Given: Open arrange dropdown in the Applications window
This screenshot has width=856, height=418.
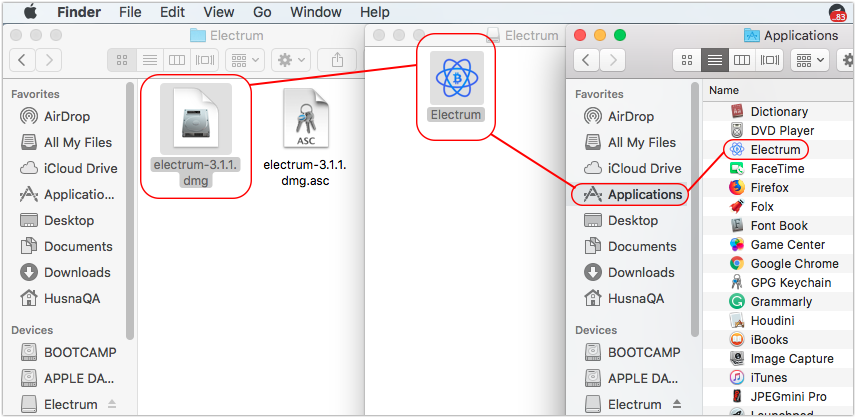Looking at the screenshot, I should coord(810,59).
